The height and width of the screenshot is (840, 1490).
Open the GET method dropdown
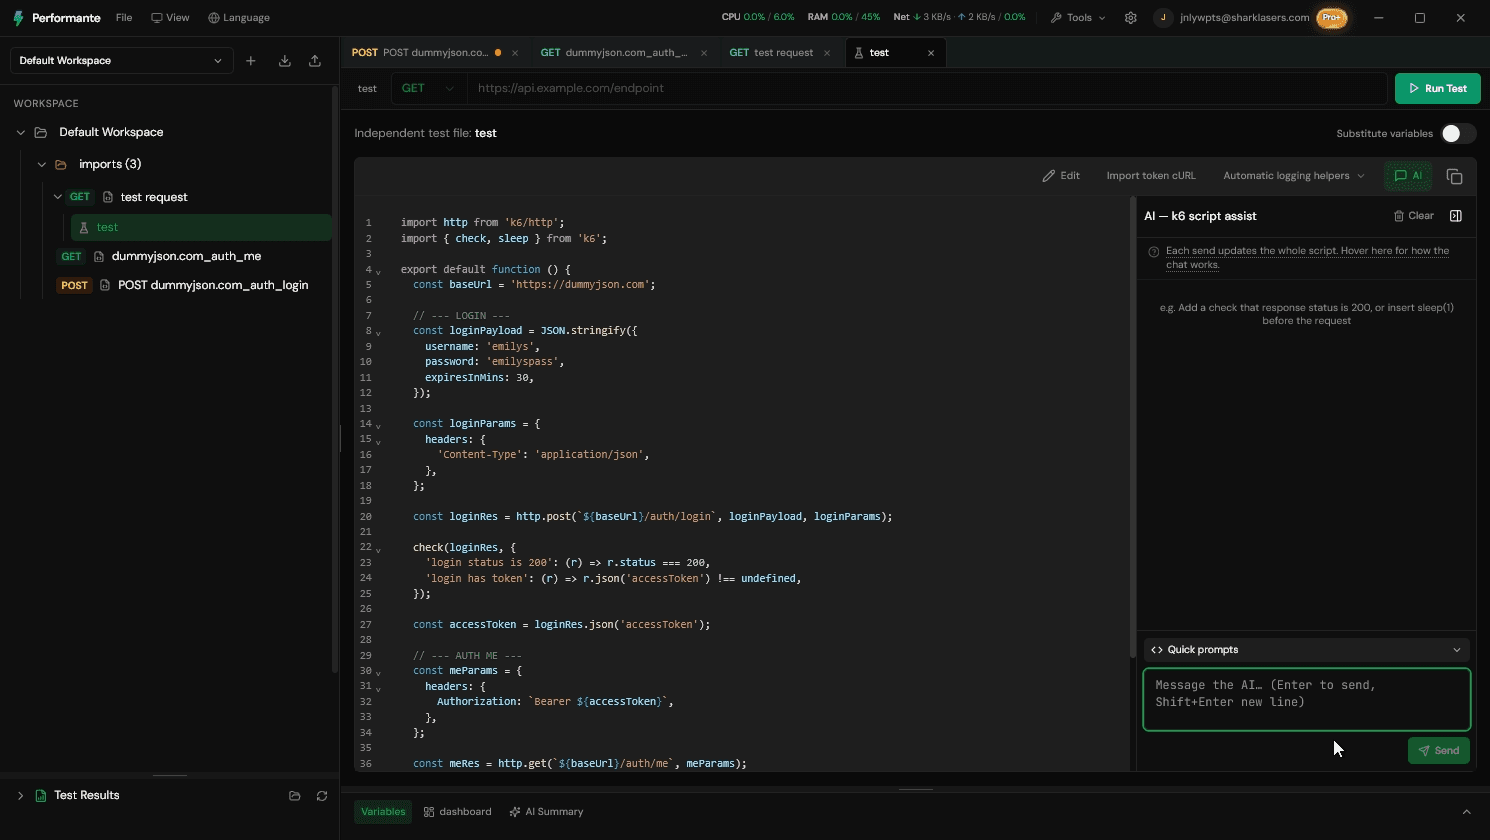428,88
